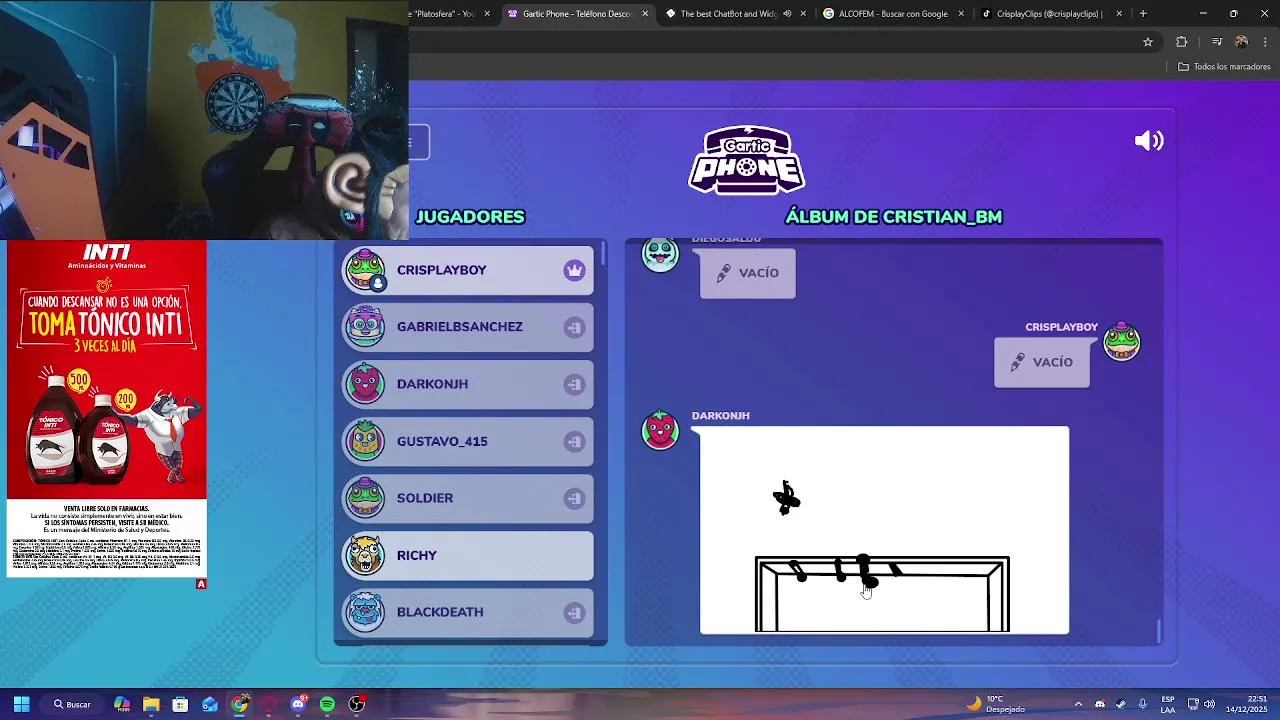The height and width of the screenshot is (720, 1280).
Task: Close the ALCOFEM Google tab
Action: 961,14
